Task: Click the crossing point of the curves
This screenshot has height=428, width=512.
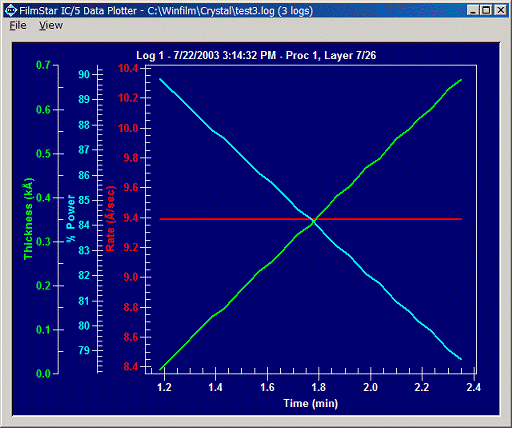Action: click(x=314, y=220)
